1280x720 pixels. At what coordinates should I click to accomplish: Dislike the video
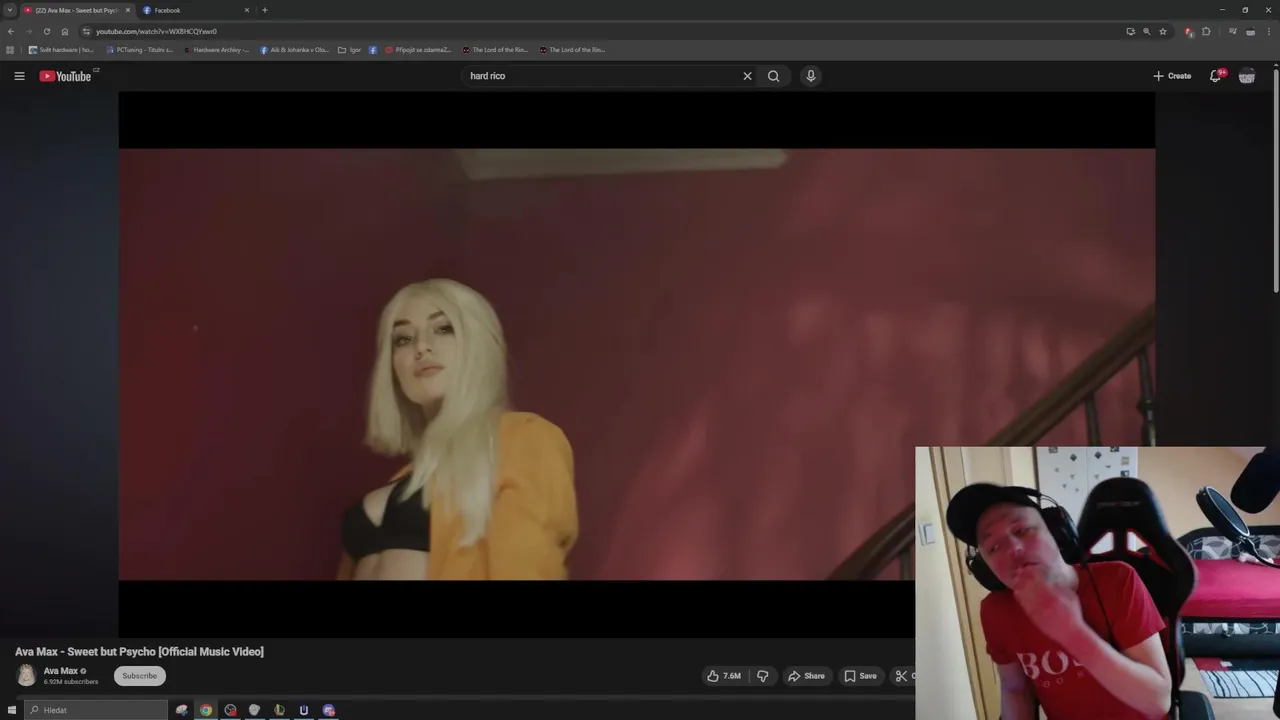pos(763,676)
